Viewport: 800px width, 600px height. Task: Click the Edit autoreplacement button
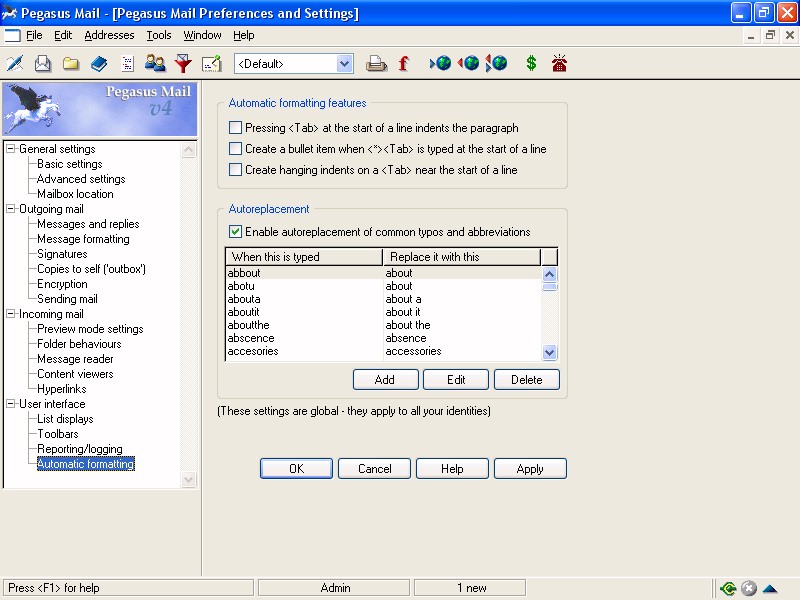pos(456,380)
